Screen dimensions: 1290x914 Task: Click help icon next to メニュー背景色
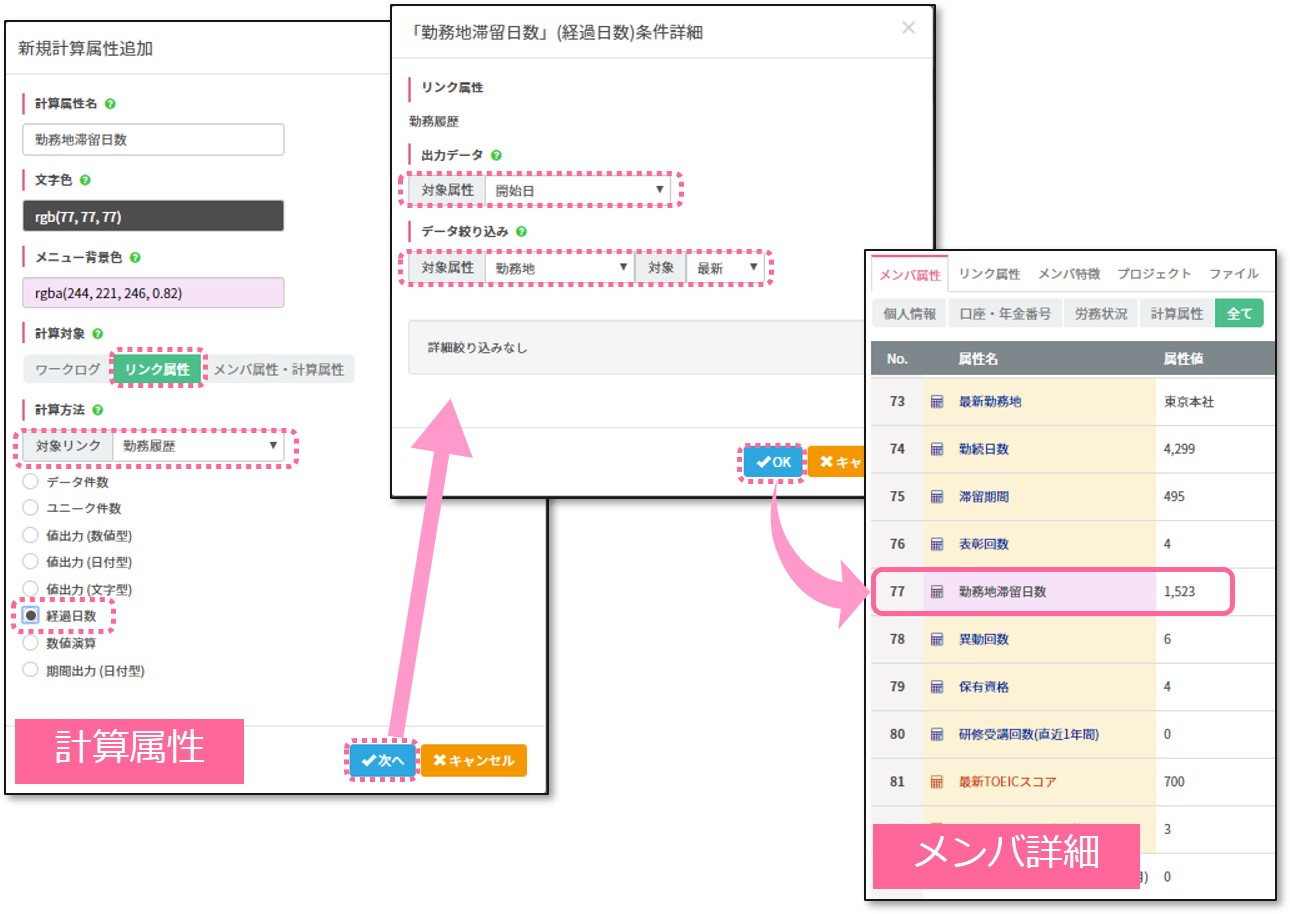(x=135, y=257)
